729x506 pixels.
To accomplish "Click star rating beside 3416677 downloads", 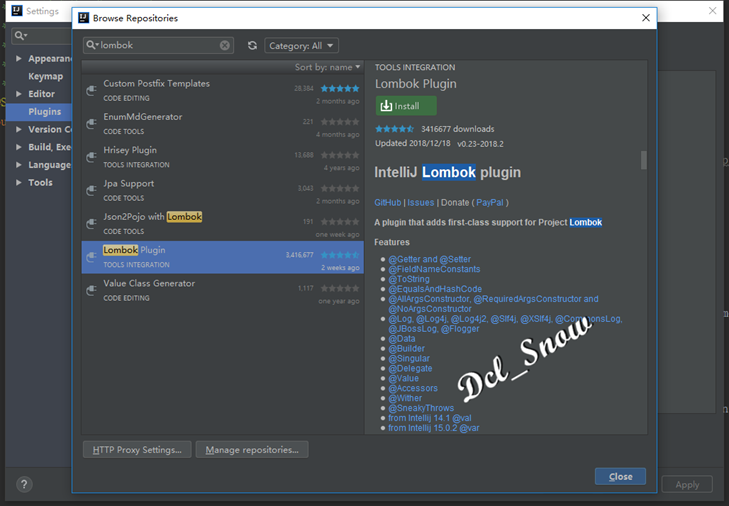I will tap(394, 129).
